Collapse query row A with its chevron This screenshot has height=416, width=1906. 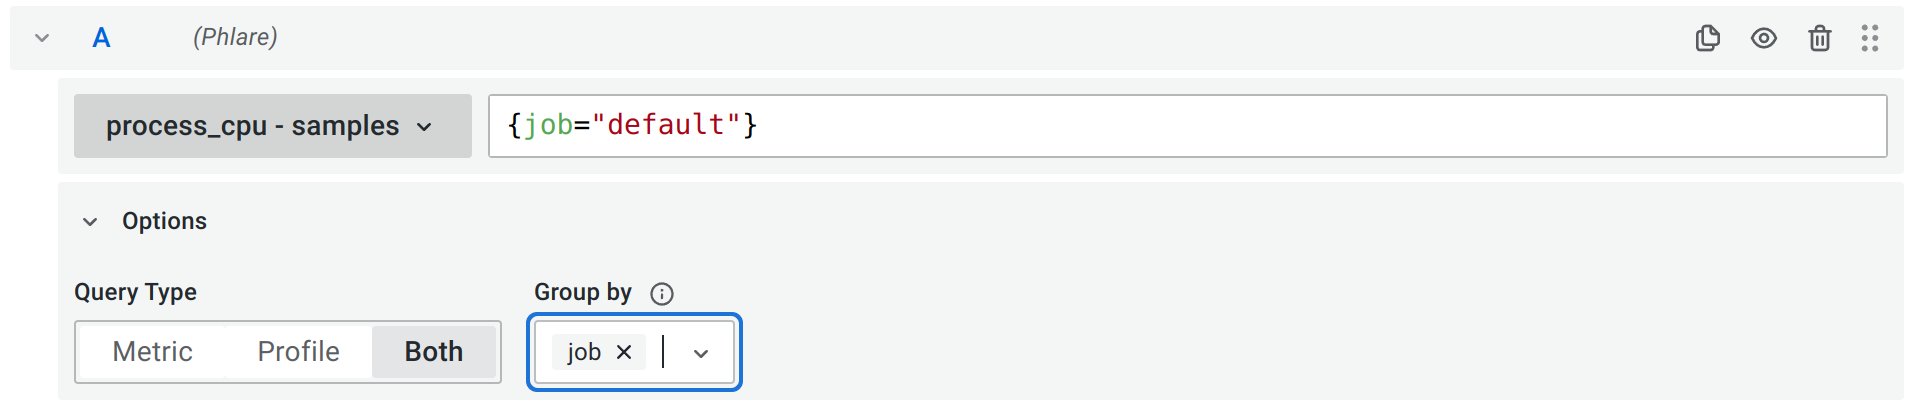(x=42, y=38)
